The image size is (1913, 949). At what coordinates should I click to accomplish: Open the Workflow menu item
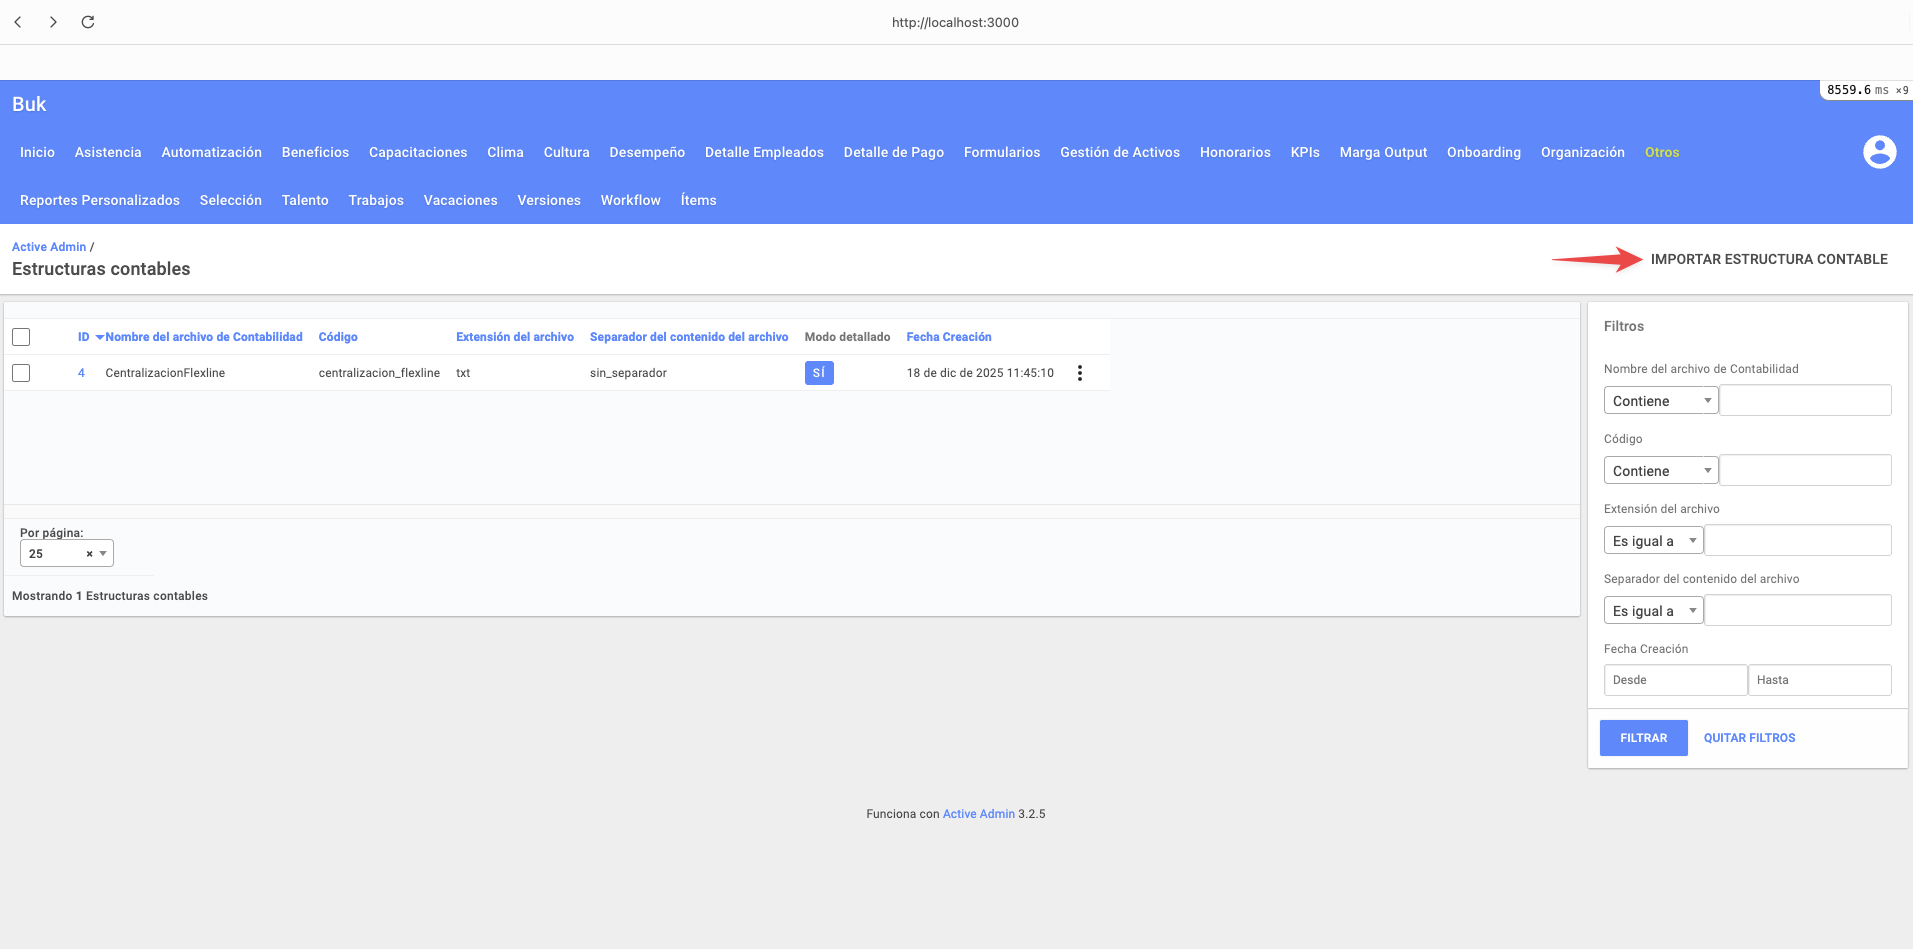point(630,200)
